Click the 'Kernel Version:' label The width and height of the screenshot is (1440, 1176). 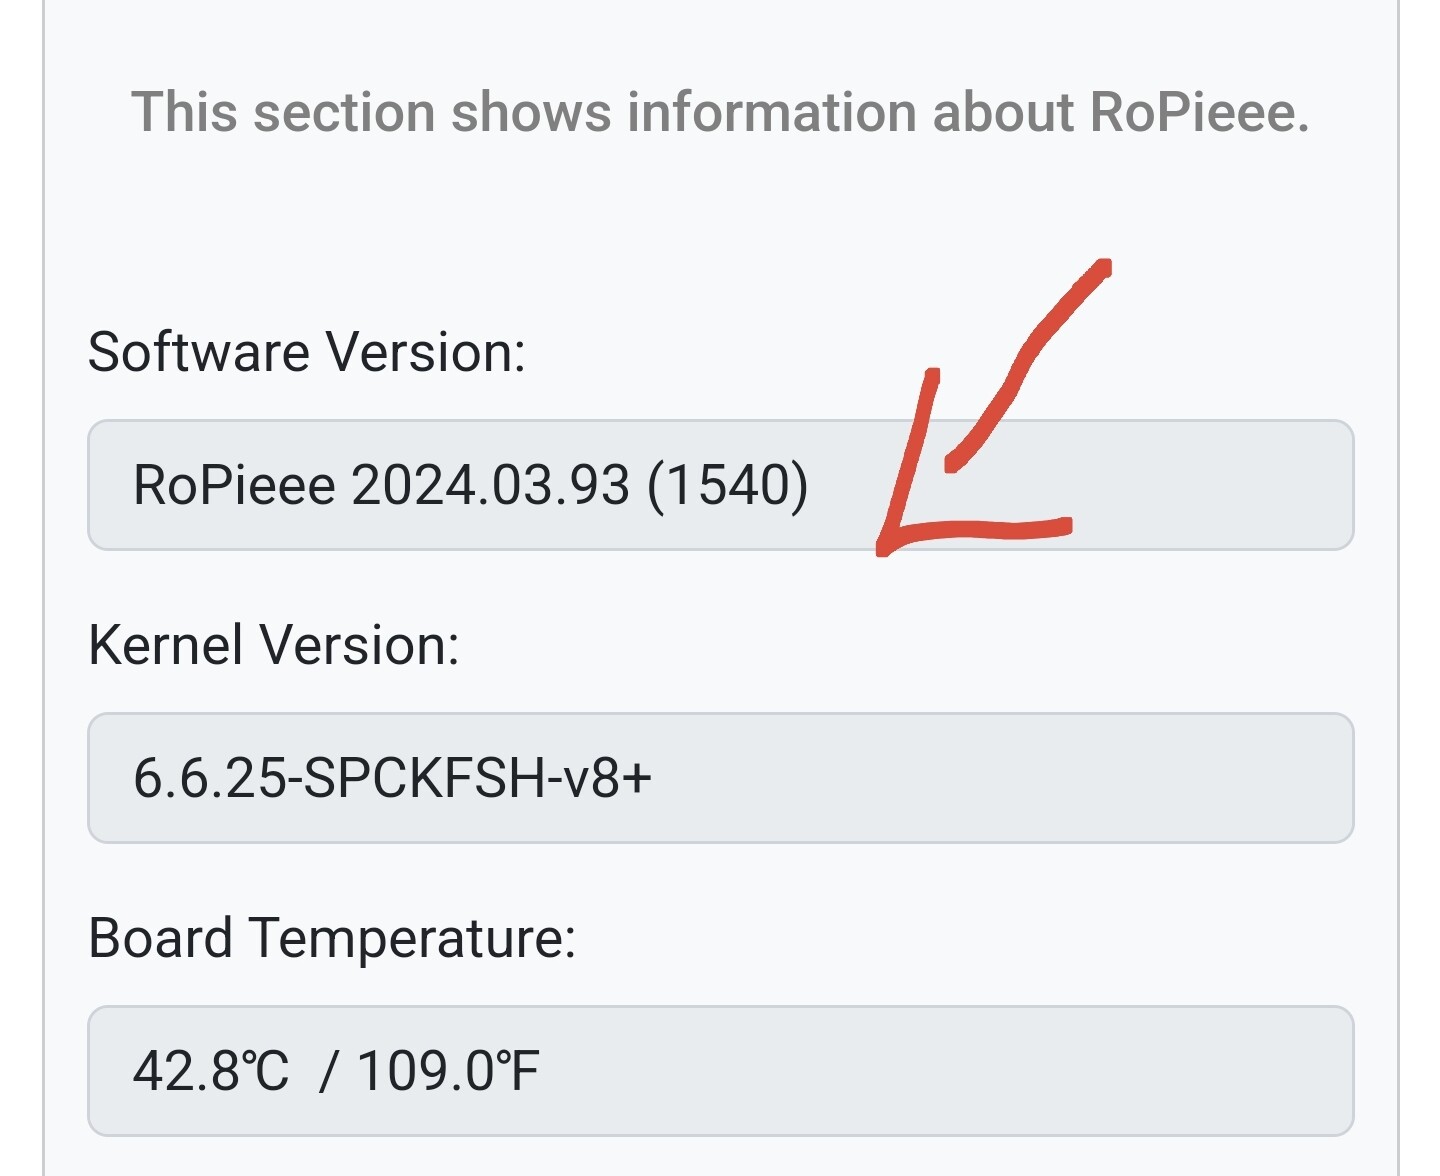274,645
